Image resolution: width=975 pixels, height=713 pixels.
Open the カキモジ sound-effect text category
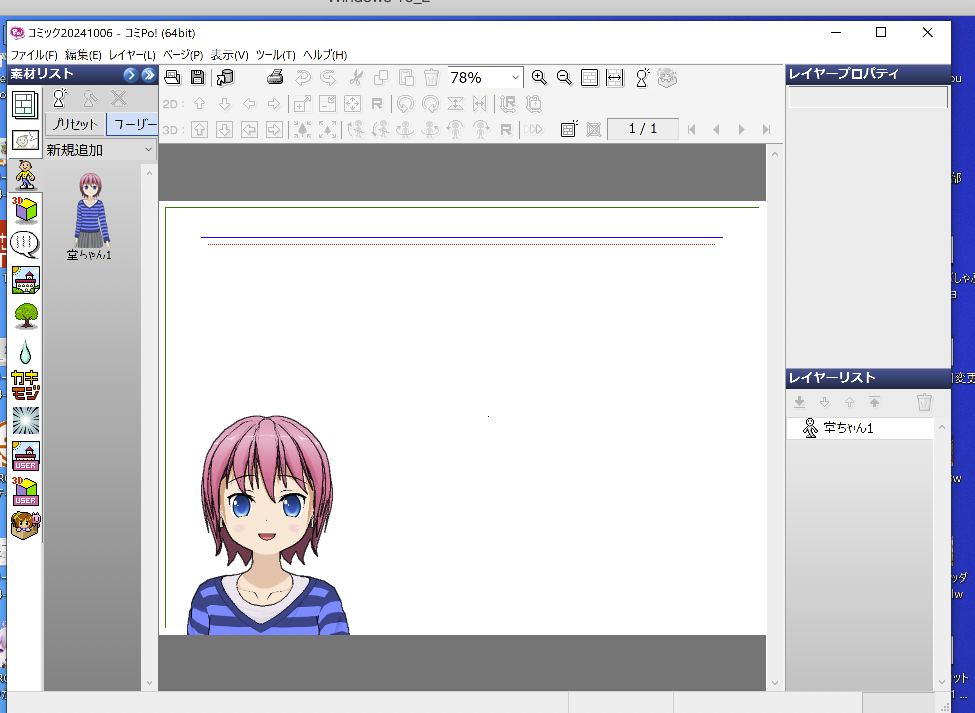(25, 385)
